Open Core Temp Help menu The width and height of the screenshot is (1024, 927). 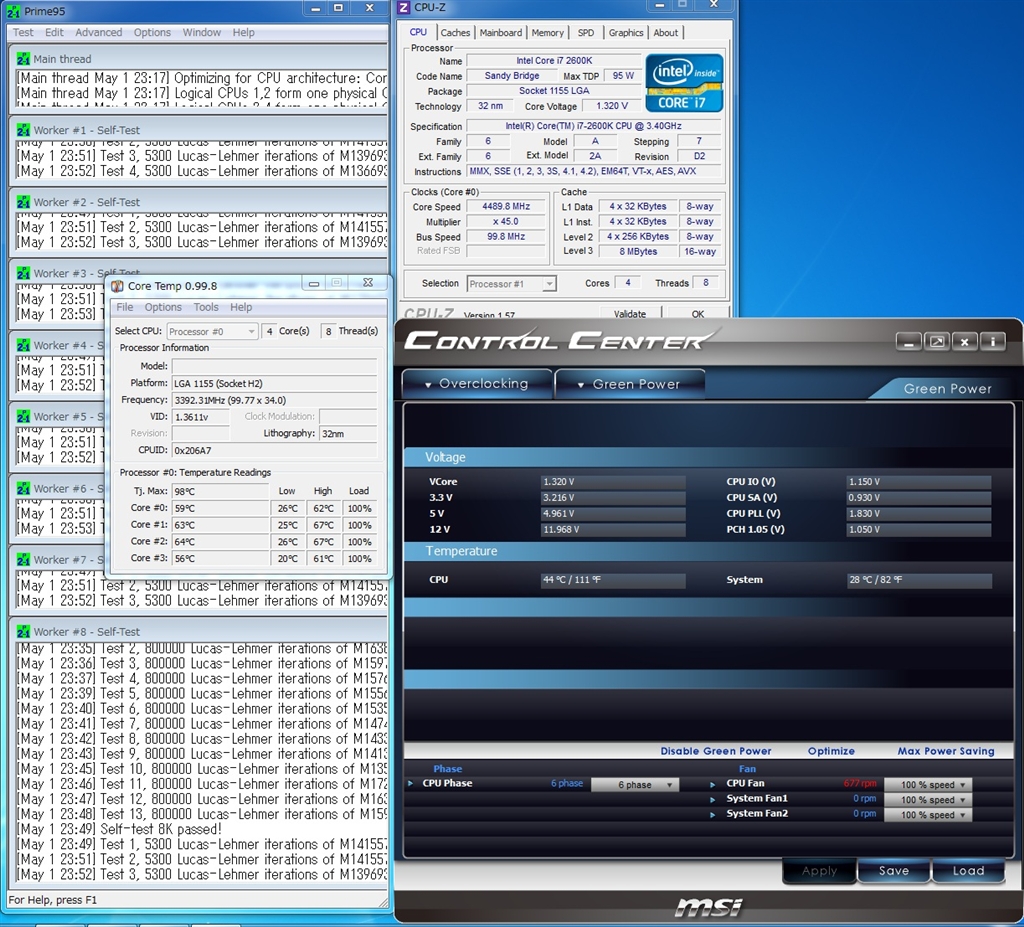[x=241, y=307]
